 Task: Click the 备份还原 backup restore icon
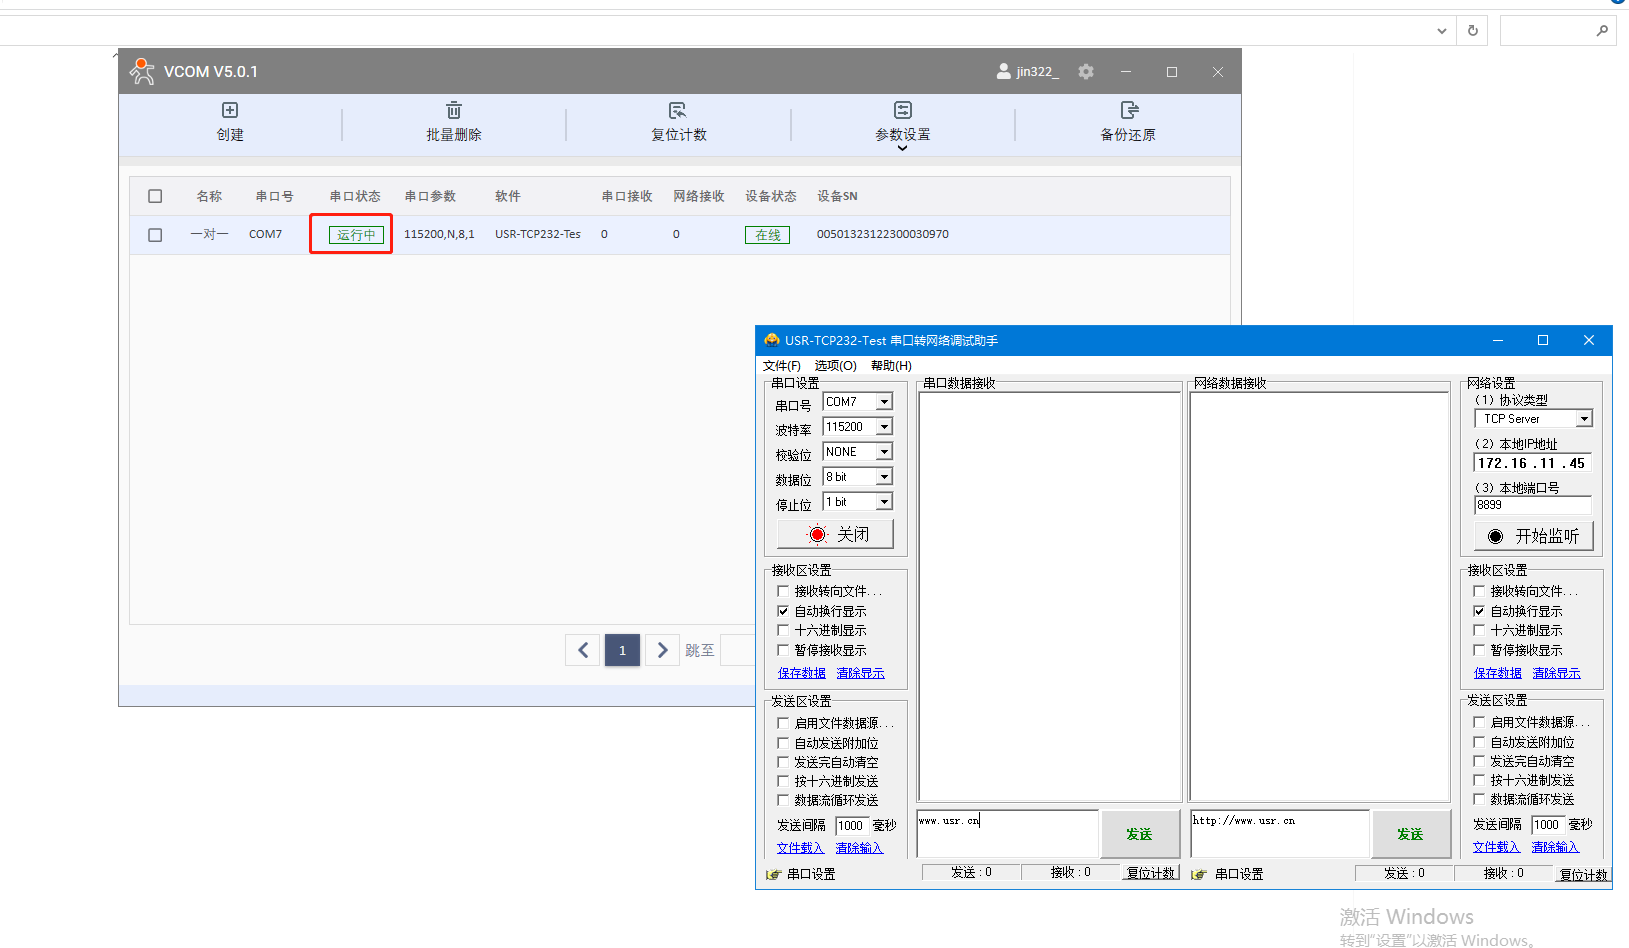[1129, 111]
